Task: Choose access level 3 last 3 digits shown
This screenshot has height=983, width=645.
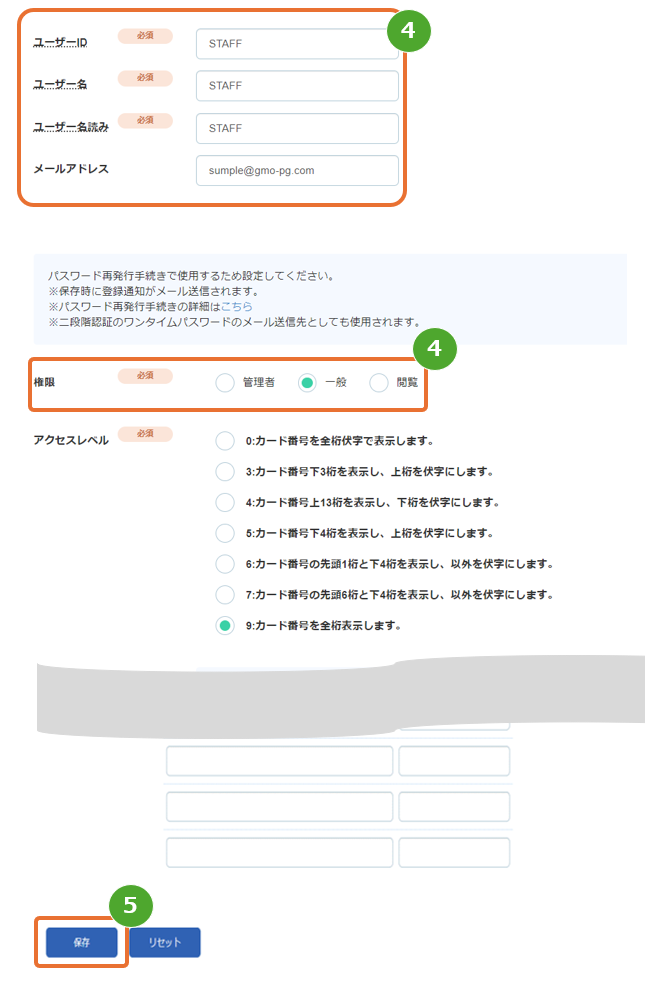Action: [225, 471]
